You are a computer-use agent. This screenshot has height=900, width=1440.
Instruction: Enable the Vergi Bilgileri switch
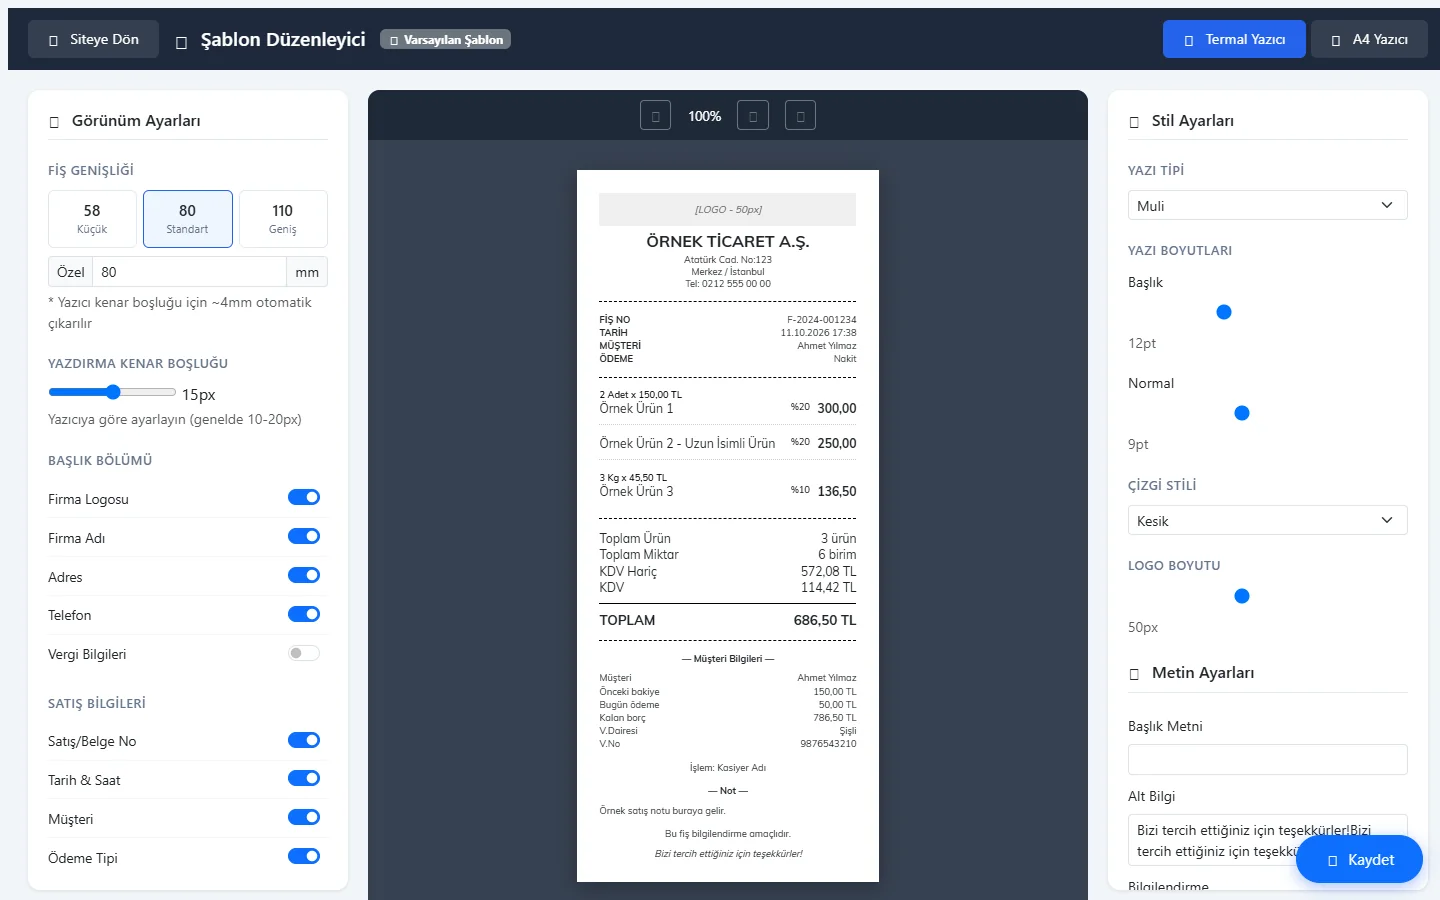click(x=304, y=653)
